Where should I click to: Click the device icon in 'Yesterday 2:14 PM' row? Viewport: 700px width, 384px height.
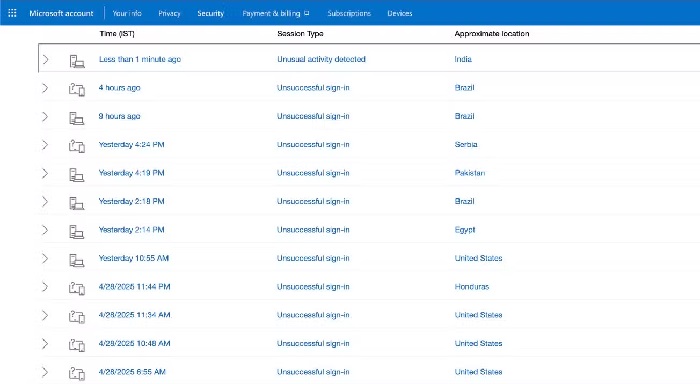pyautogui.click(x=77, y=232)
